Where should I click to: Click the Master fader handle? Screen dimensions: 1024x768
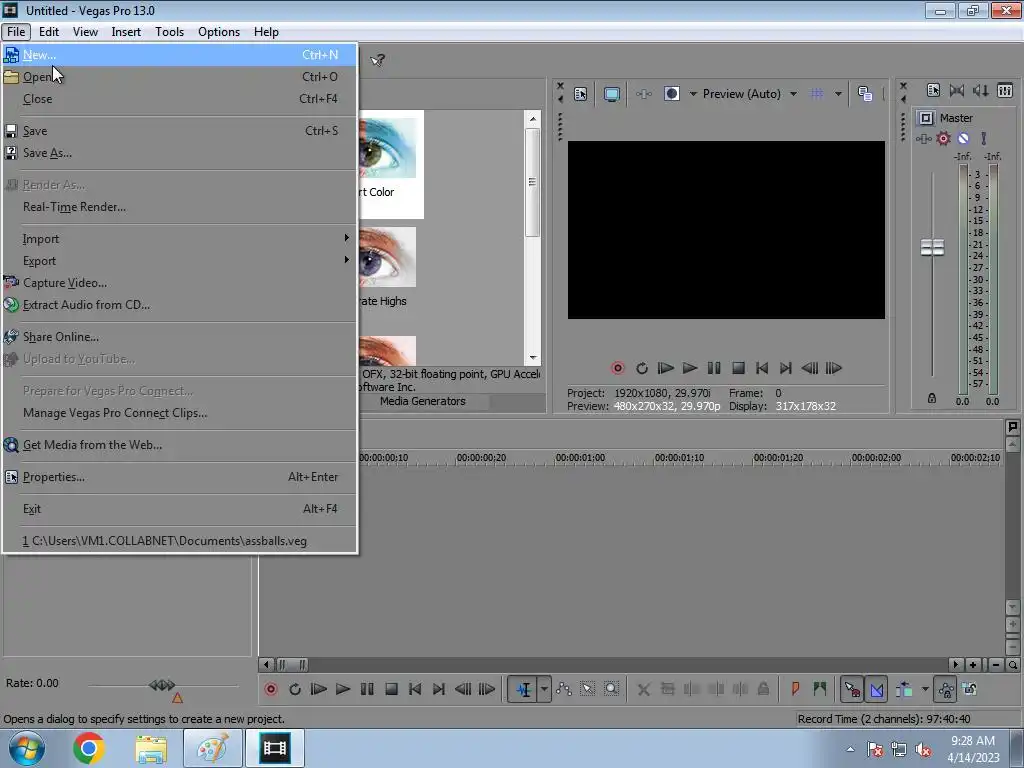pos(932,248)
